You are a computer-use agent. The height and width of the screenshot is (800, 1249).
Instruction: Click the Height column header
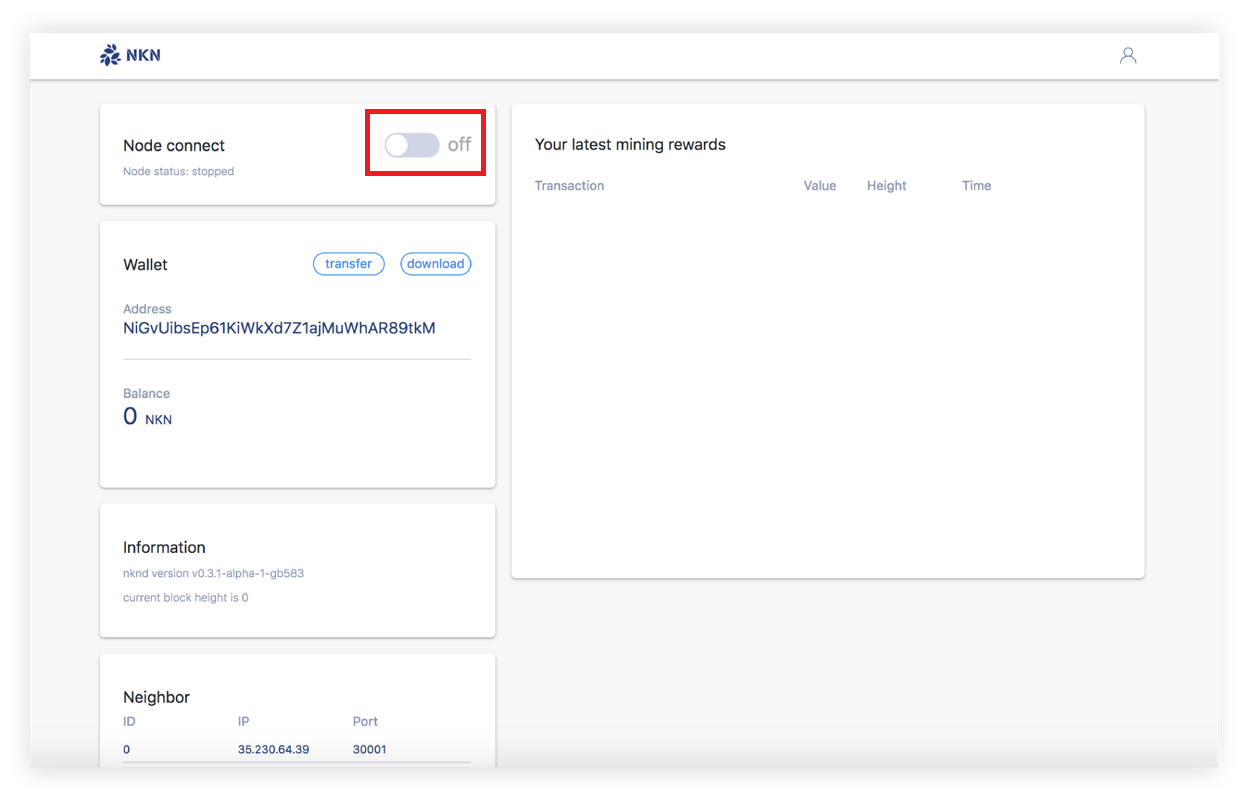(x=886, y=186)
